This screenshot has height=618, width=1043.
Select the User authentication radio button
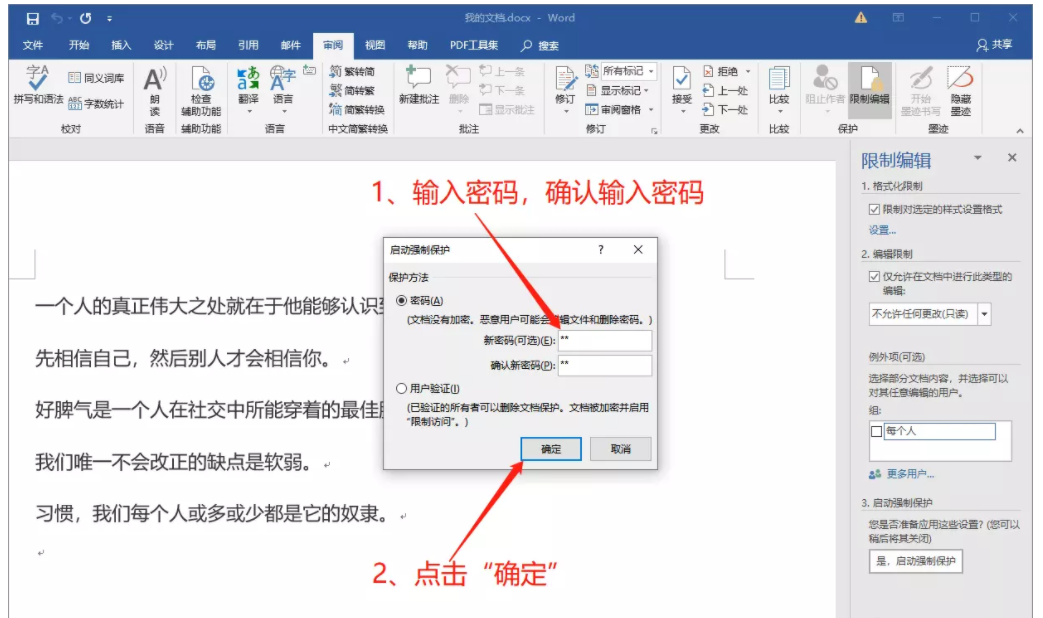401,388
